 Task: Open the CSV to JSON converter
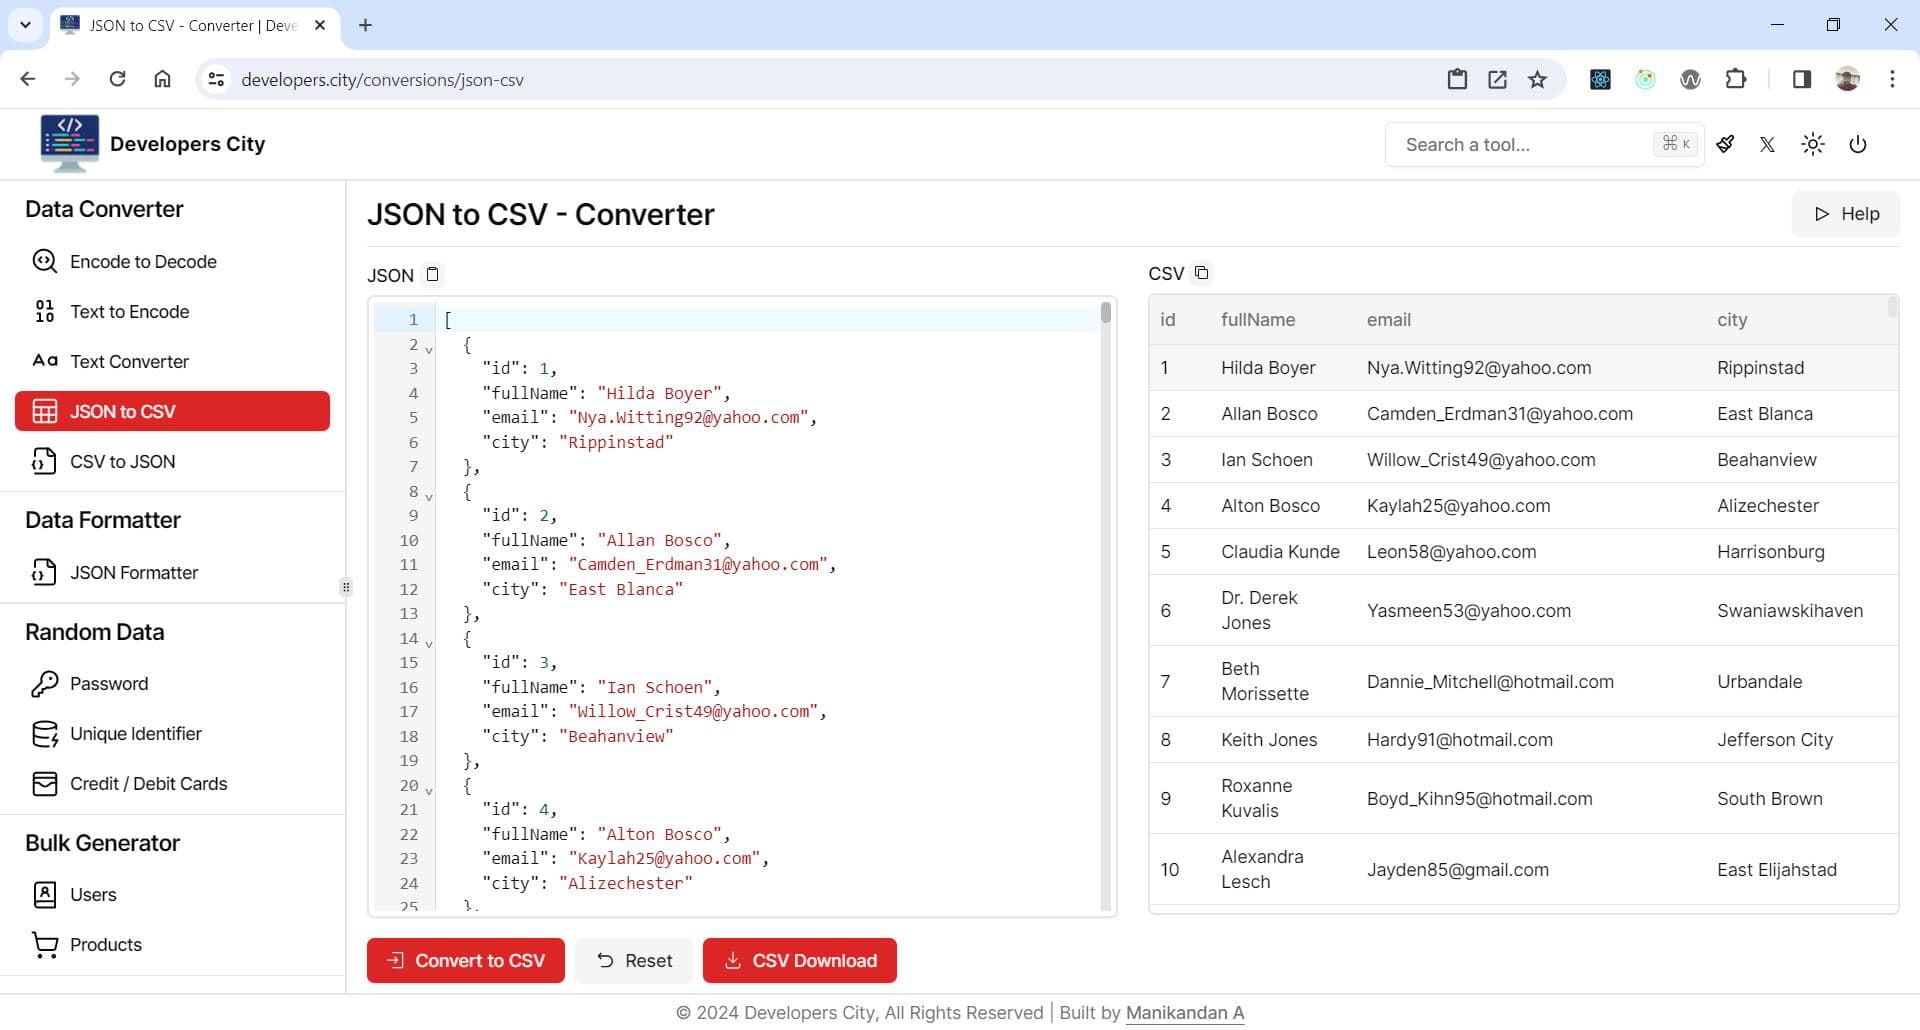click(x=122, y=462)
